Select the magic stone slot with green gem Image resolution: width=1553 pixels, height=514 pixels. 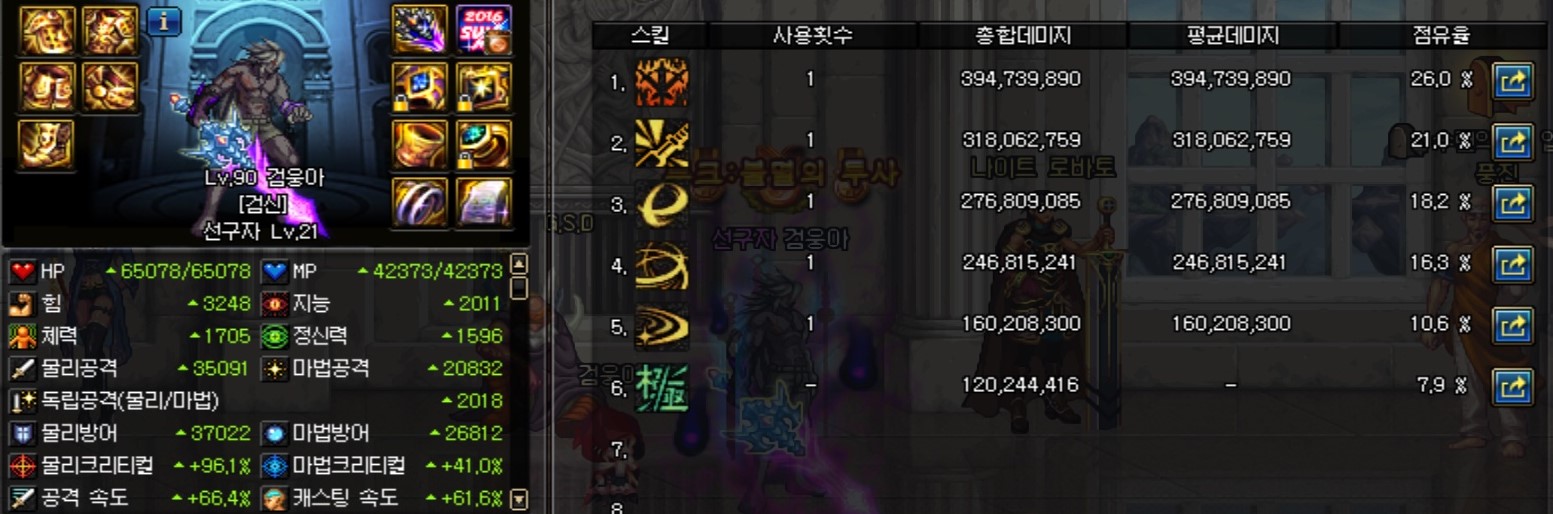pyautogui.click(x=484, y=144)
